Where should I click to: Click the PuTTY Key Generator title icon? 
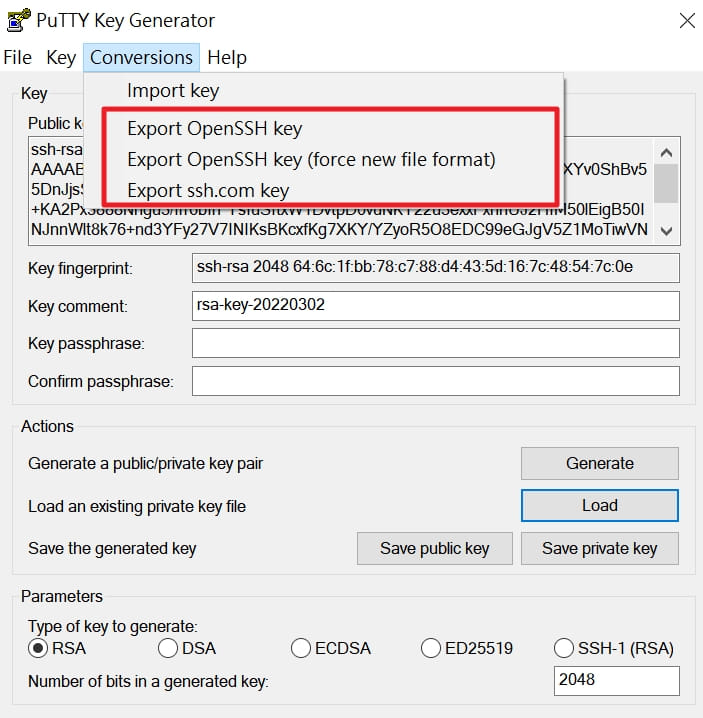point(18,20)
